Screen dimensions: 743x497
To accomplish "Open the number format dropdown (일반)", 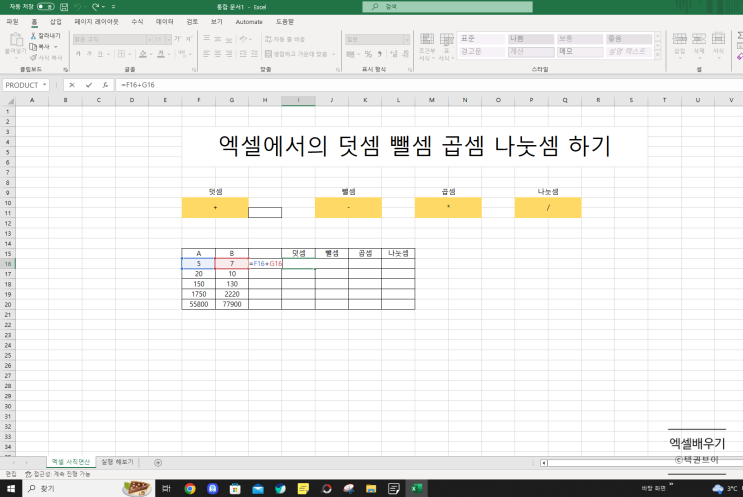I will coord(407,39).
